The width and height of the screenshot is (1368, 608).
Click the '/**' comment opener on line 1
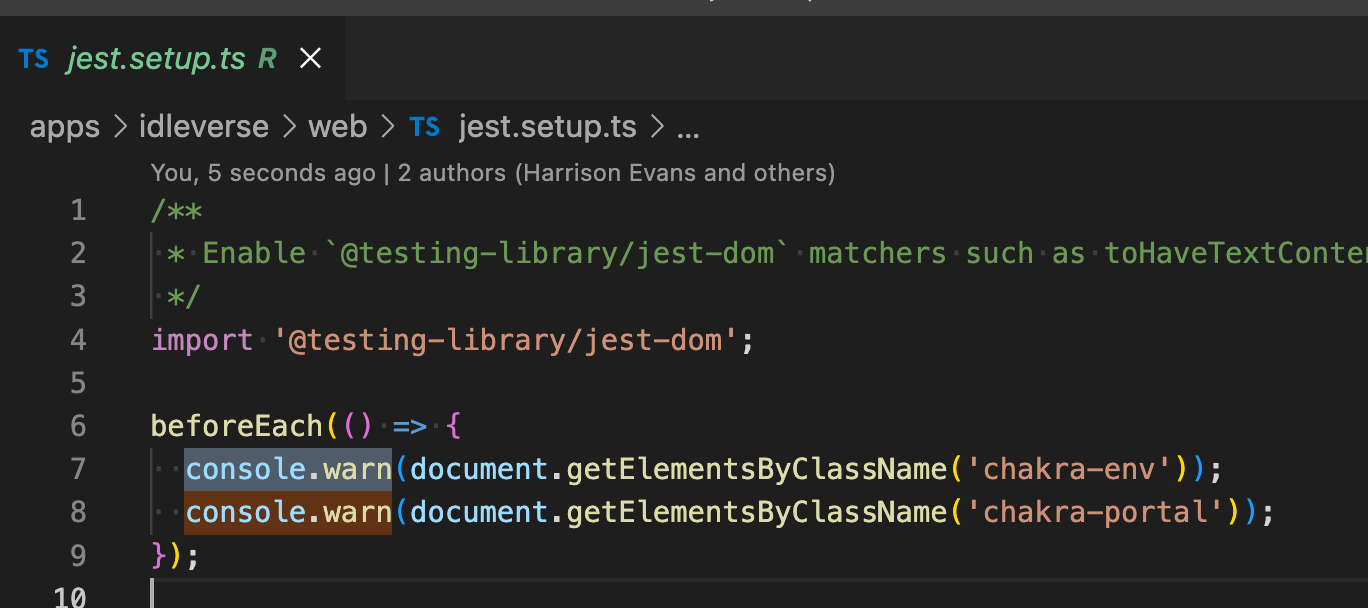coord(177,211)
